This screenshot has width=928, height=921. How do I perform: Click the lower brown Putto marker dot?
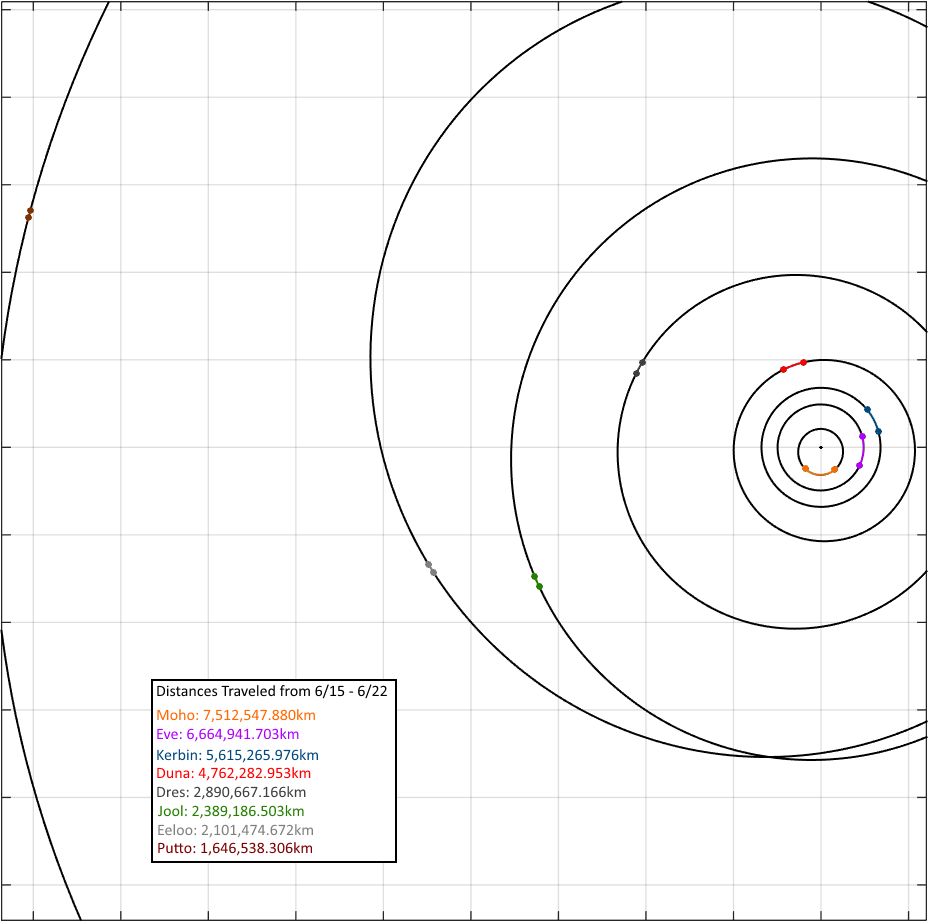click(28, 218)
